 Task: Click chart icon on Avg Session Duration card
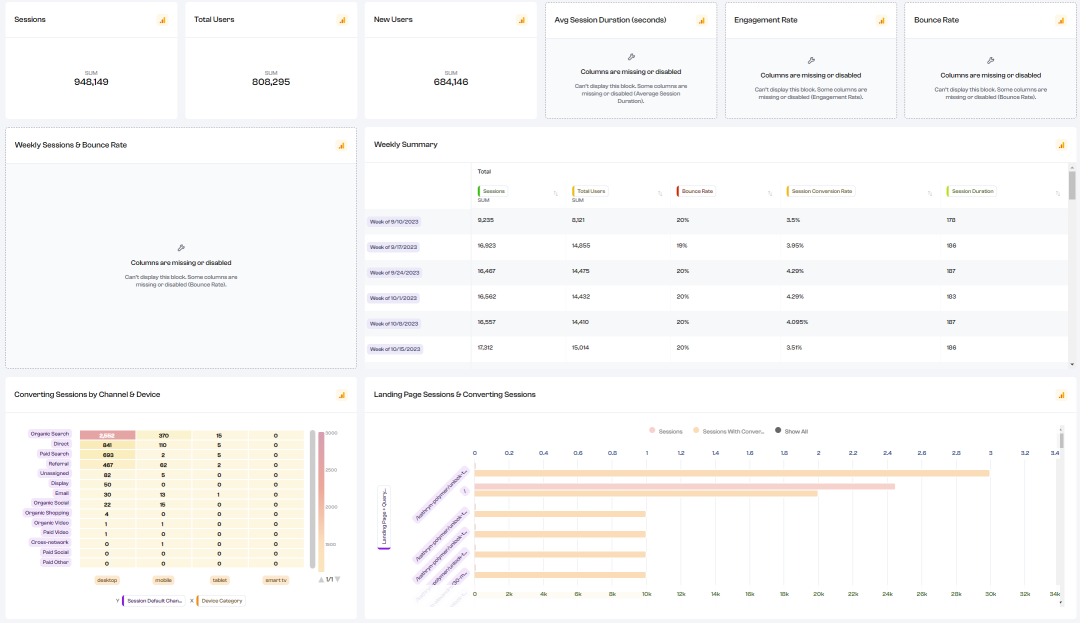click(701, 20)
